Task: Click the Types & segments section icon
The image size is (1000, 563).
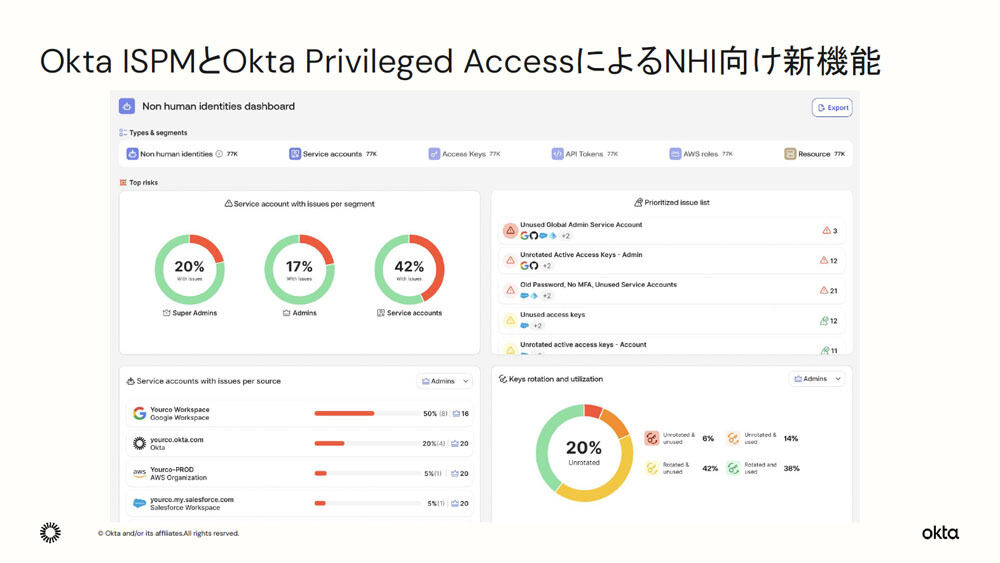Action: click(x=123, y=133)
